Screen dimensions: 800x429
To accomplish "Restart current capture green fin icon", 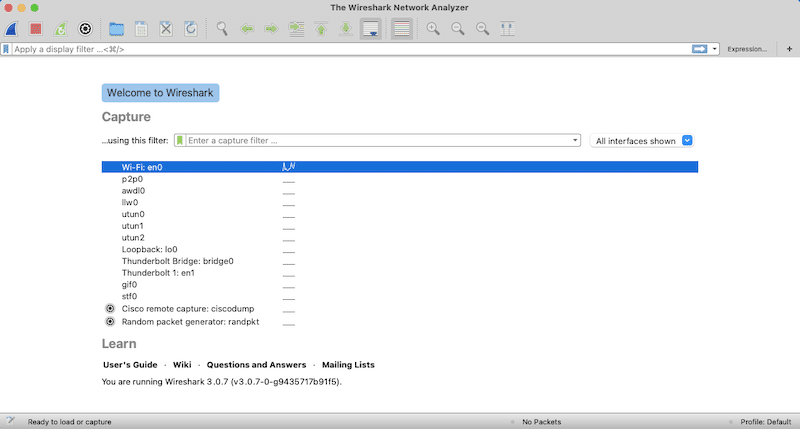I will click(x=61, y=29).
